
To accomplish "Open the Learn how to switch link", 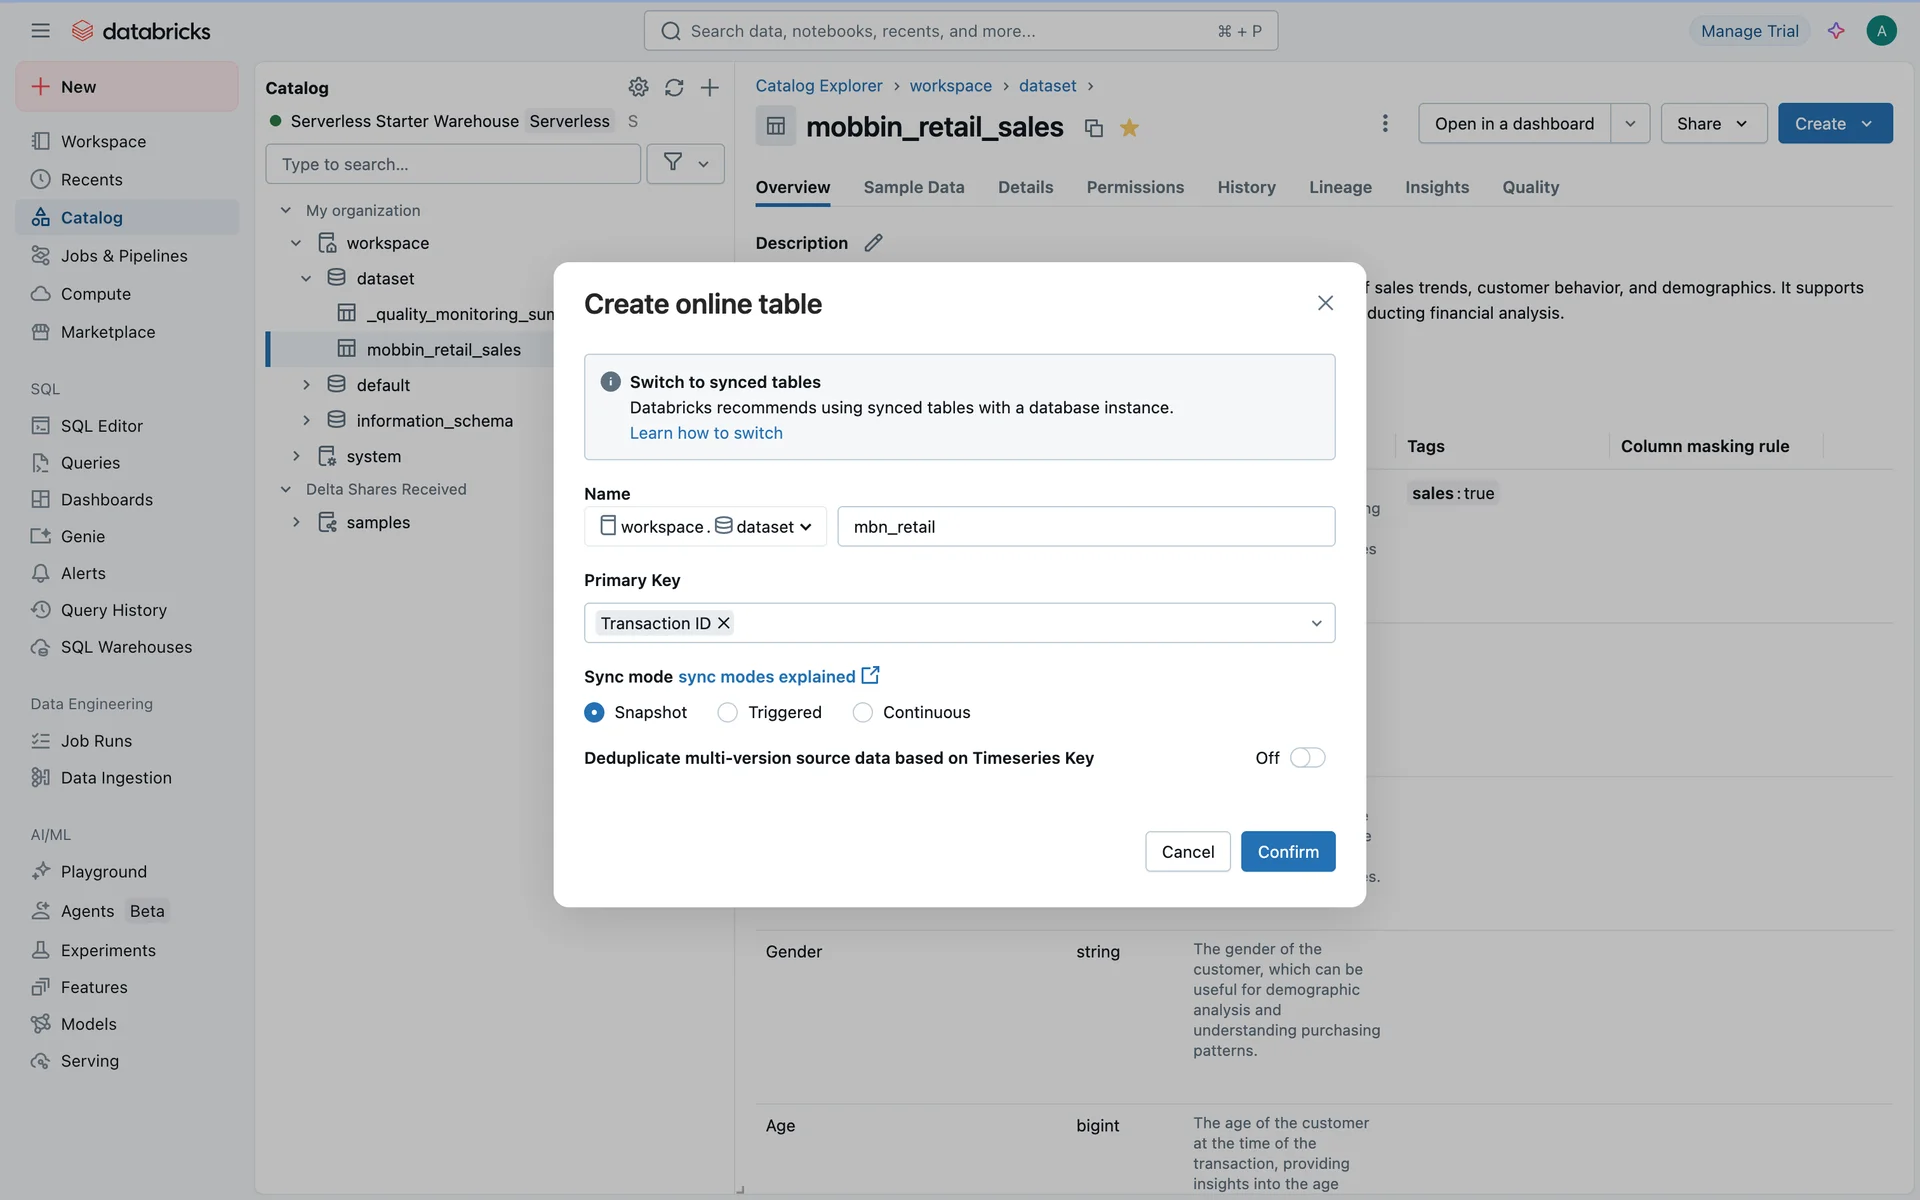I will point(706,433).
